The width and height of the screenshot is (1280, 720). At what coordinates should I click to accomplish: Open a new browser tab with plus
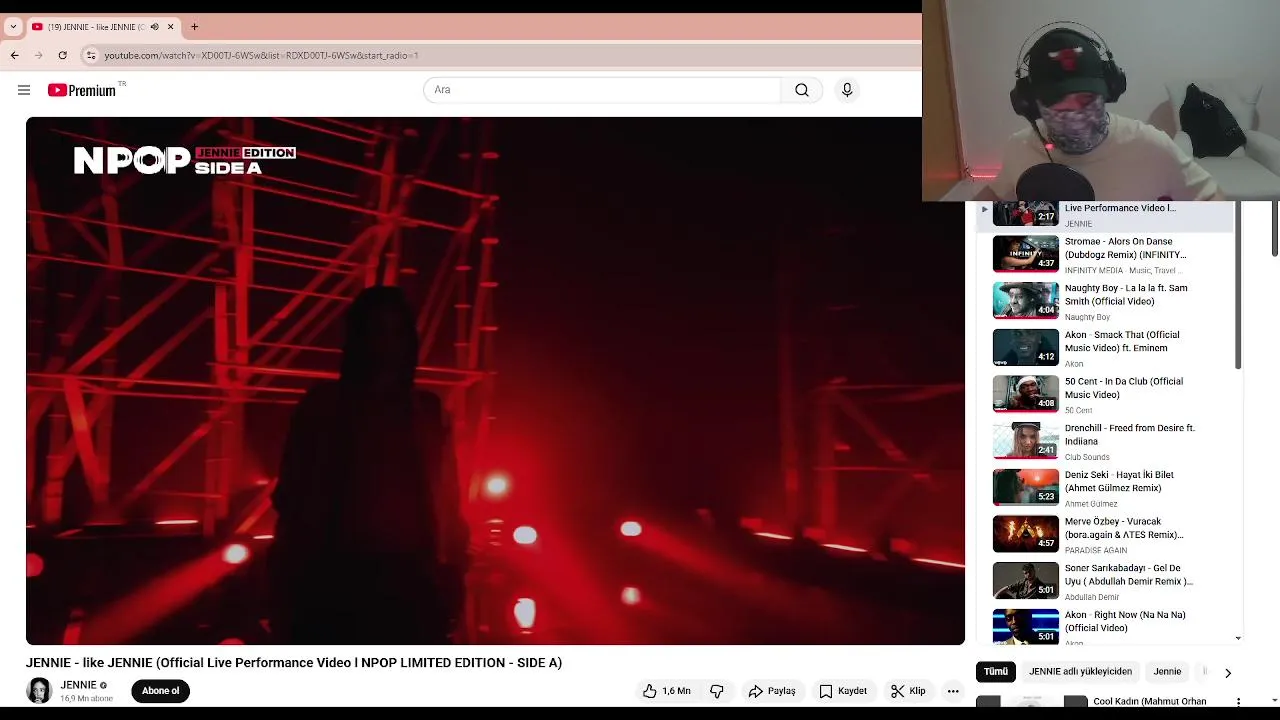(194, 27)
